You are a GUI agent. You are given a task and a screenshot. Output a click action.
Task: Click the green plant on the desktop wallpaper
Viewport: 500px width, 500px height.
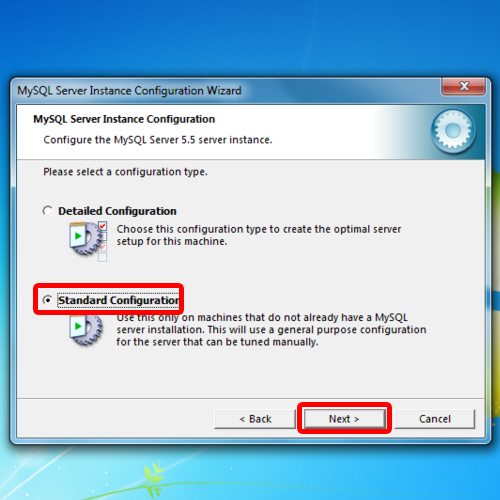click(155, 478)
